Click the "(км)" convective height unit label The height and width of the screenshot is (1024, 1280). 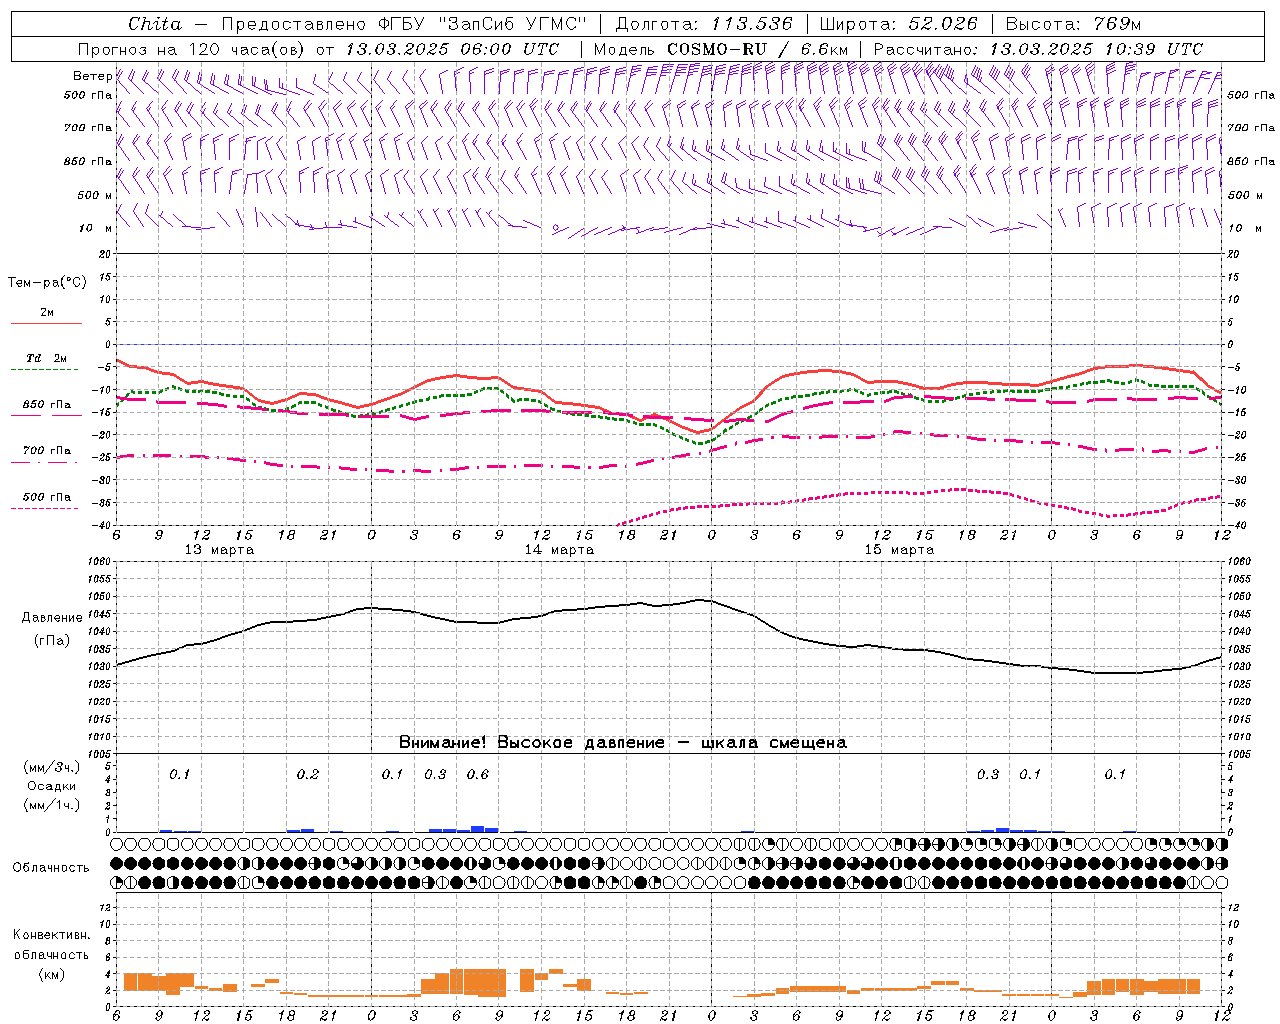(51, 974)
